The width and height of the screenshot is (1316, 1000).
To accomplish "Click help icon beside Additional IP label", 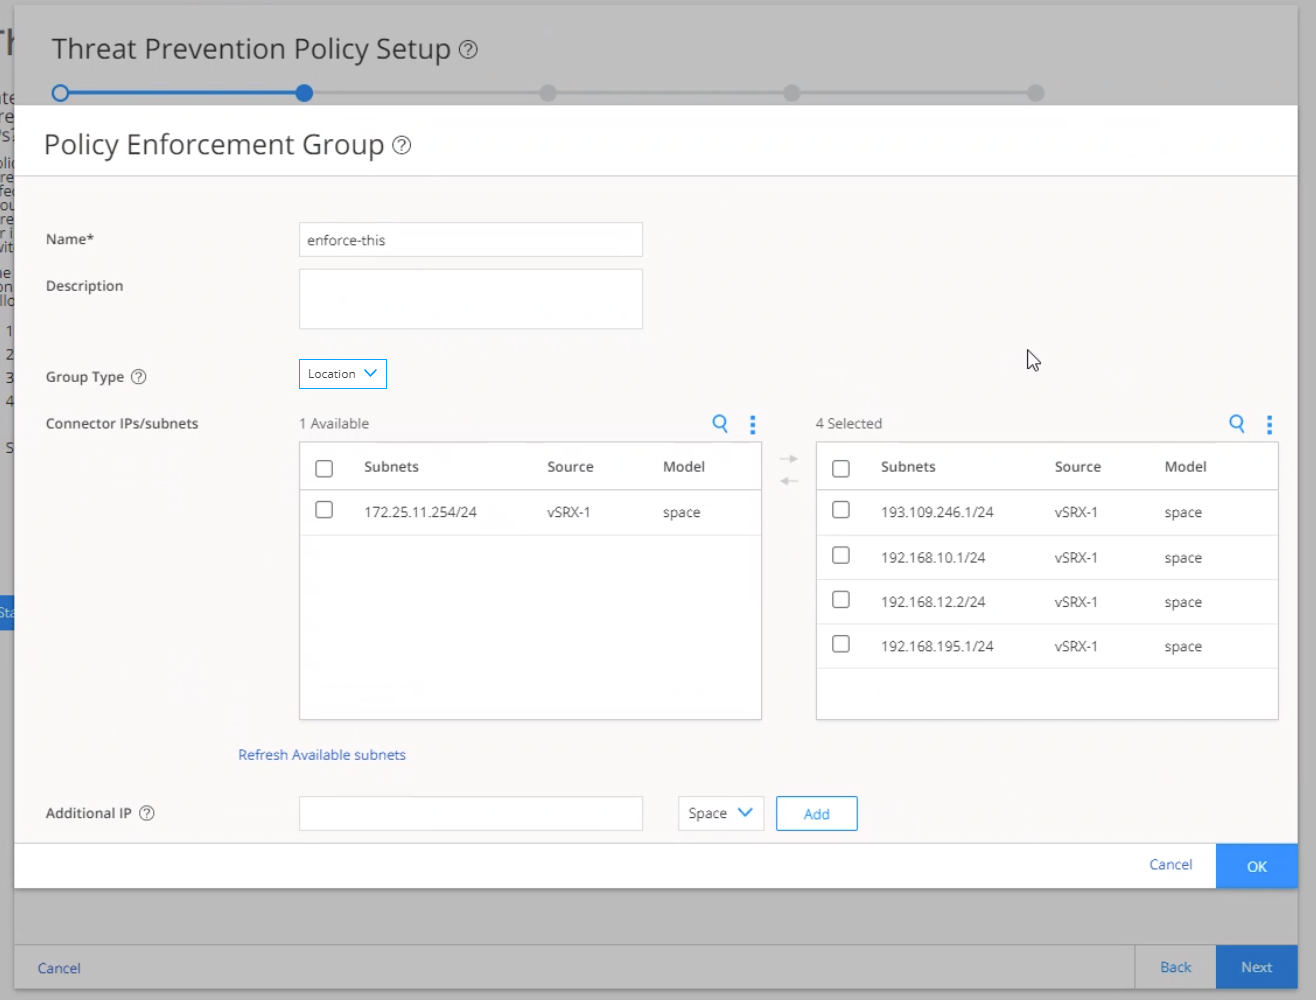I will point(147,813).
